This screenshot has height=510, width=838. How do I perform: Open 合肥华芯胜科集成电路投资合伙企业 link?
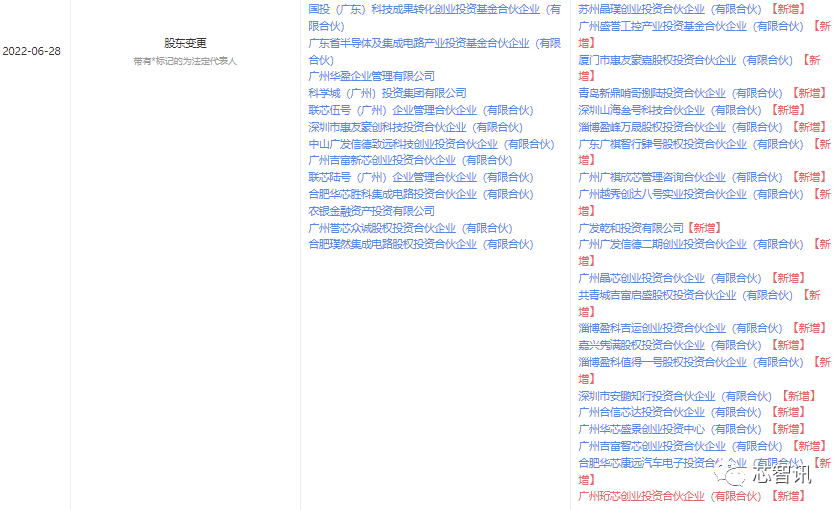(421, 195)
